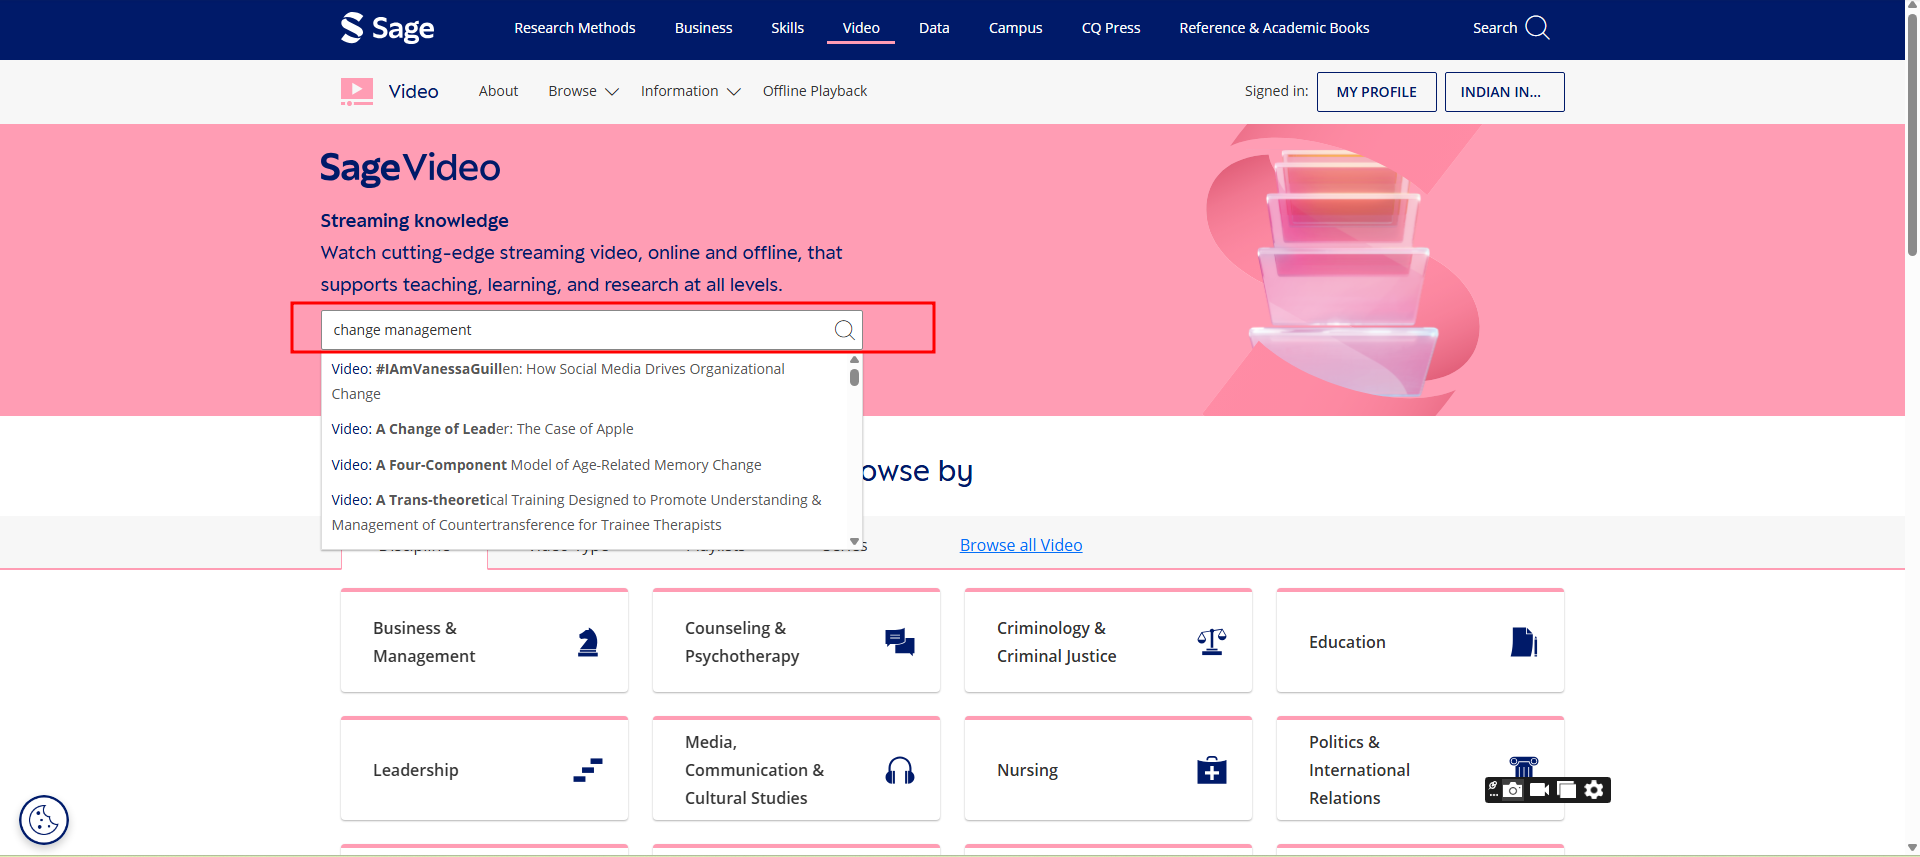The image size is (1920, 857).
Task: Click the video recorder icon
Action: point(1540,790)
